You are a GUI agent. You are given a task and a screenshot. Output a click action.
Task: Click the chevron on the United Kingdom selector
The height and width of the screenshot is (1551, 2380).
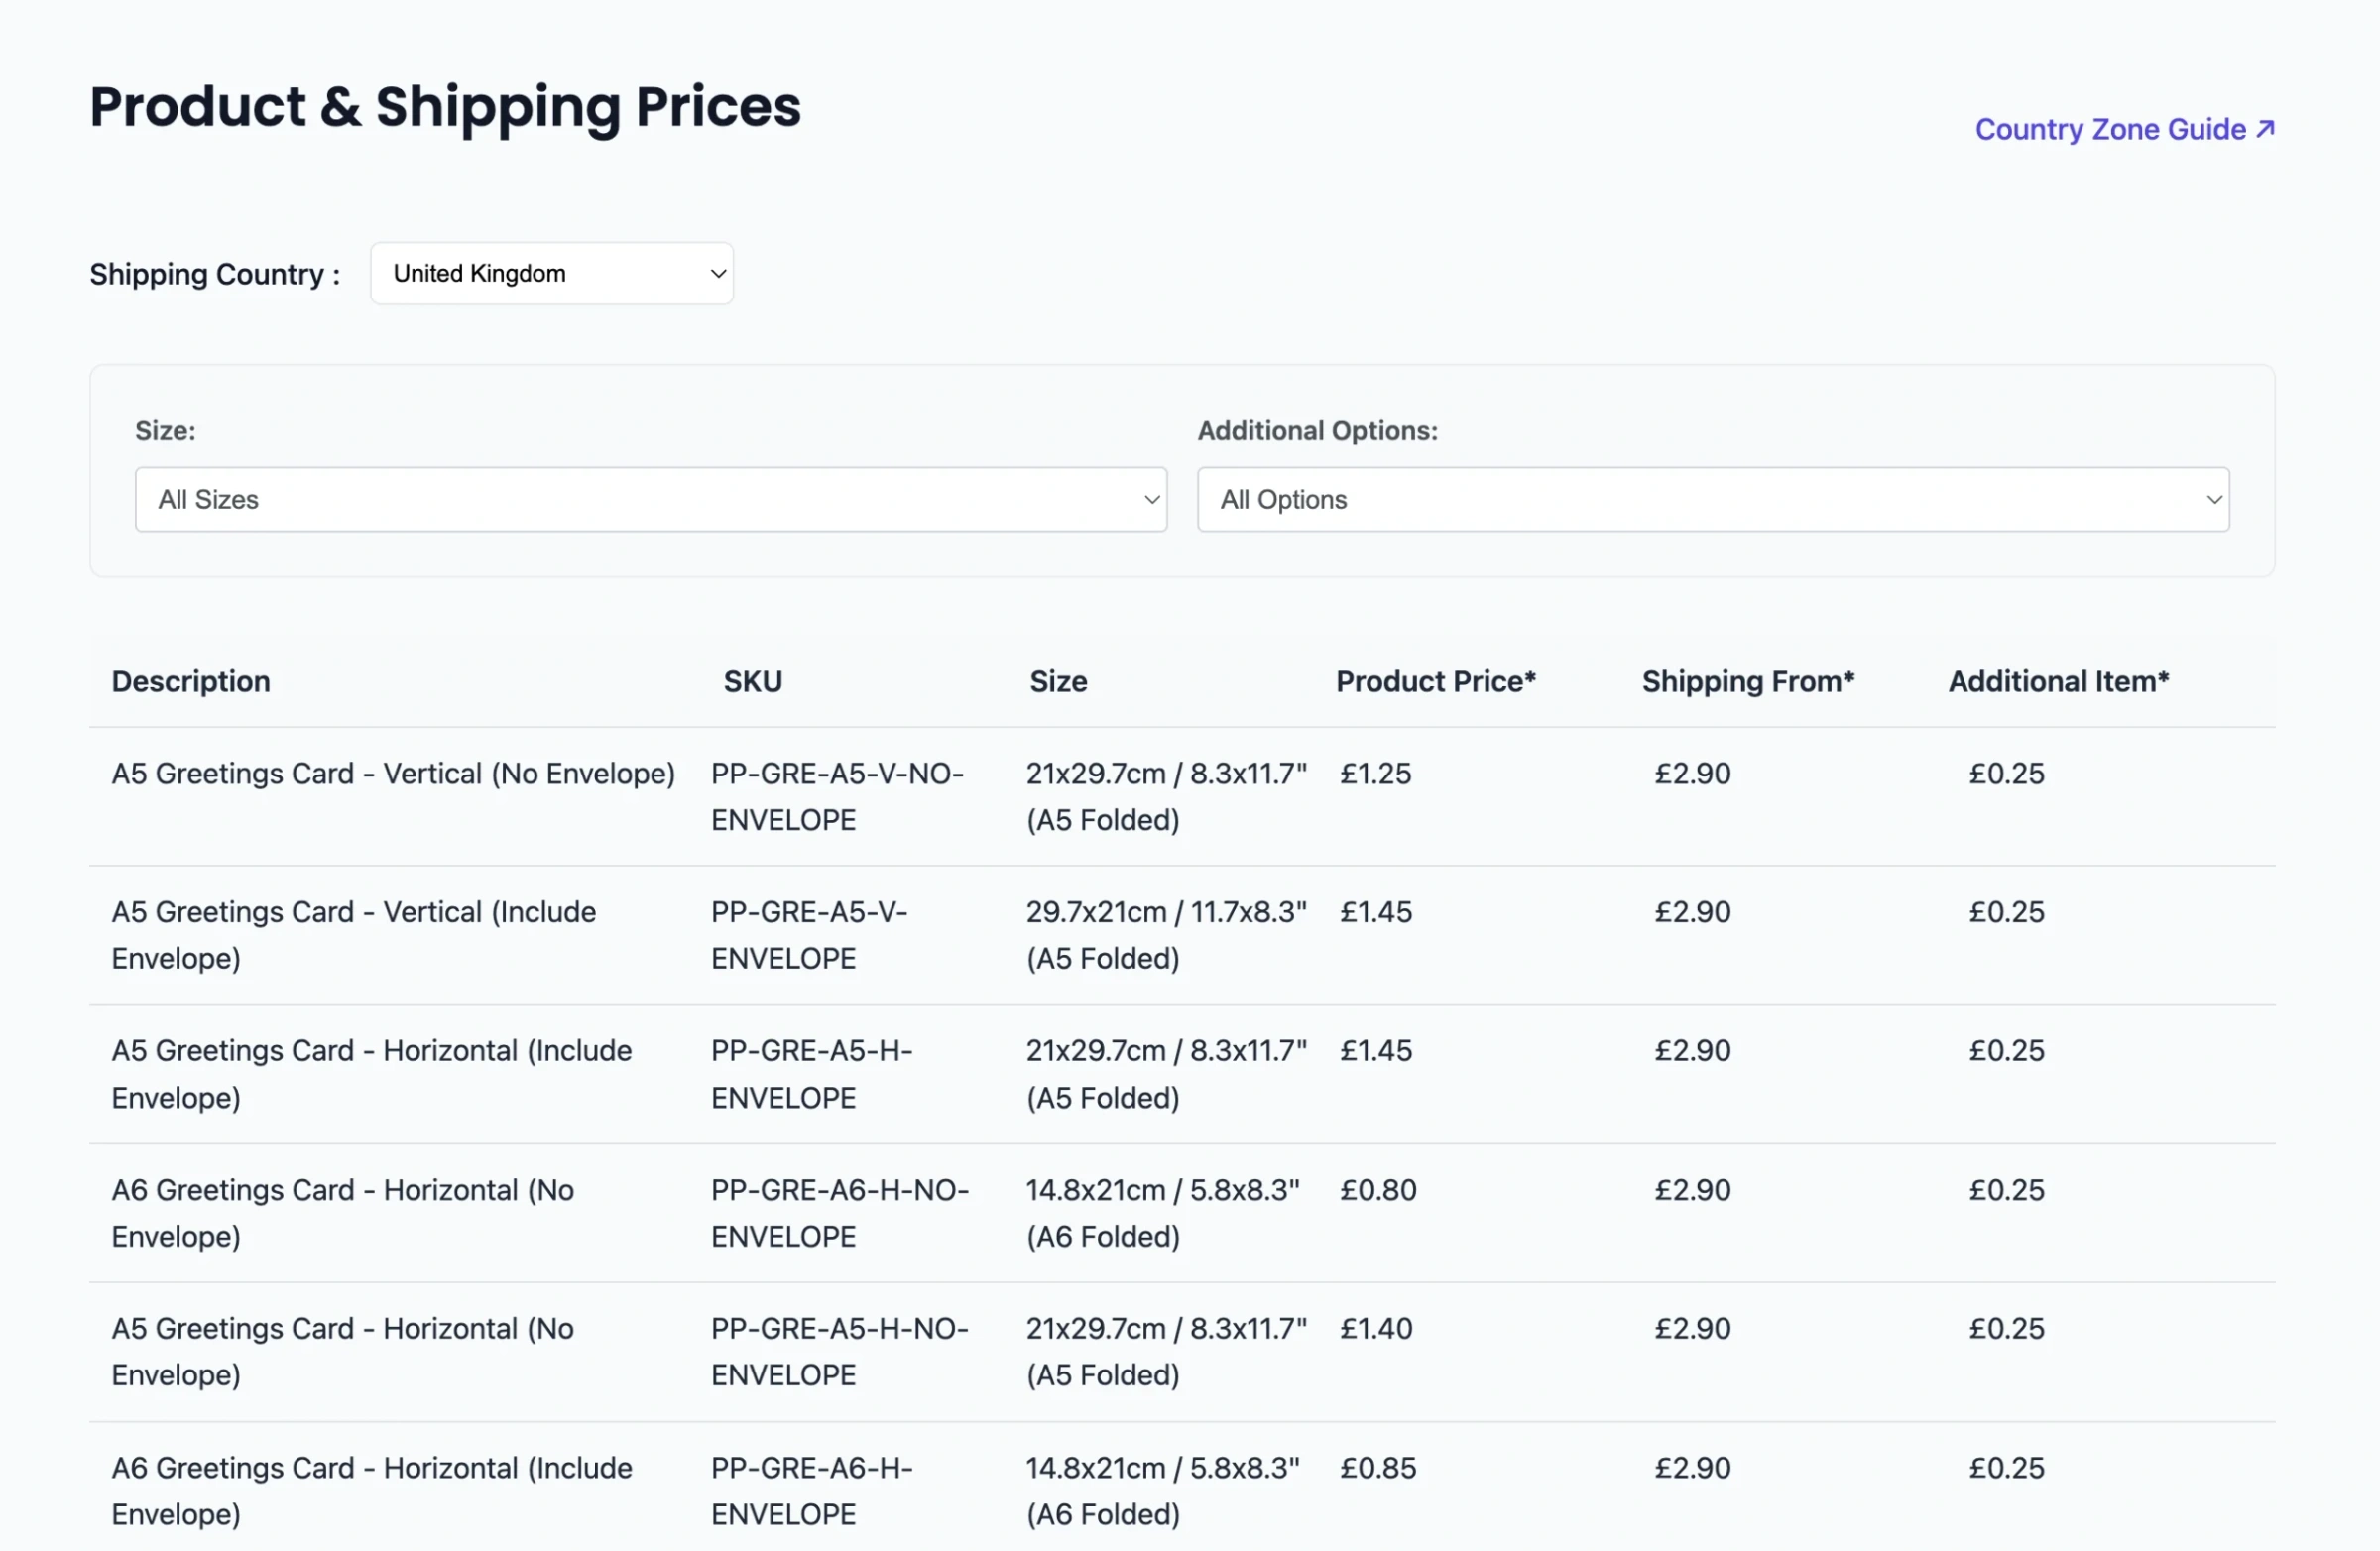pyautogui.click(x=716, y=273)
